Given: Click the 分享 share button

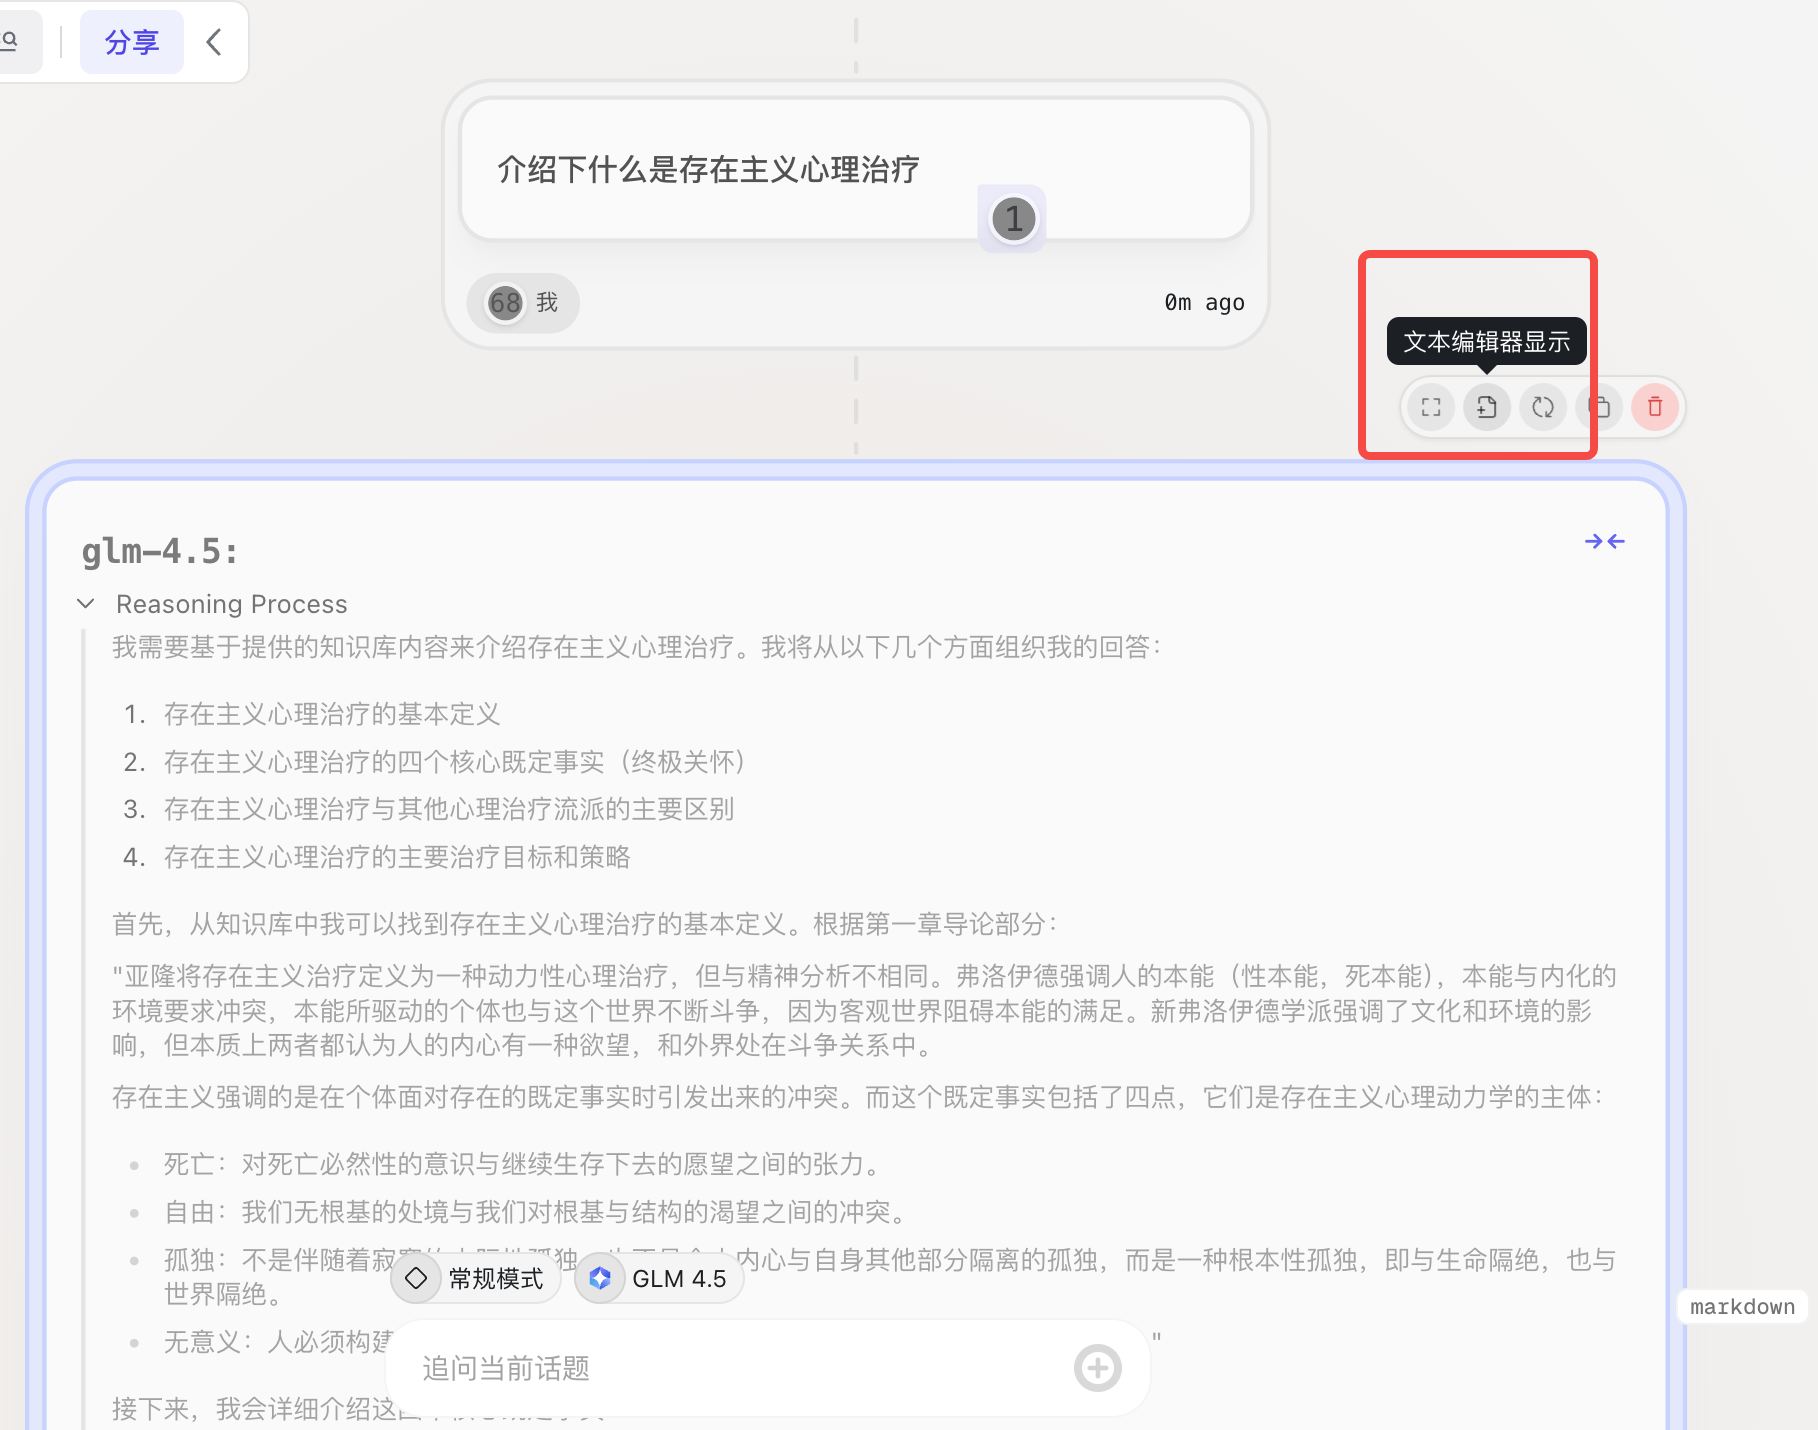Looking at the screenshot, I should [132, 42].
